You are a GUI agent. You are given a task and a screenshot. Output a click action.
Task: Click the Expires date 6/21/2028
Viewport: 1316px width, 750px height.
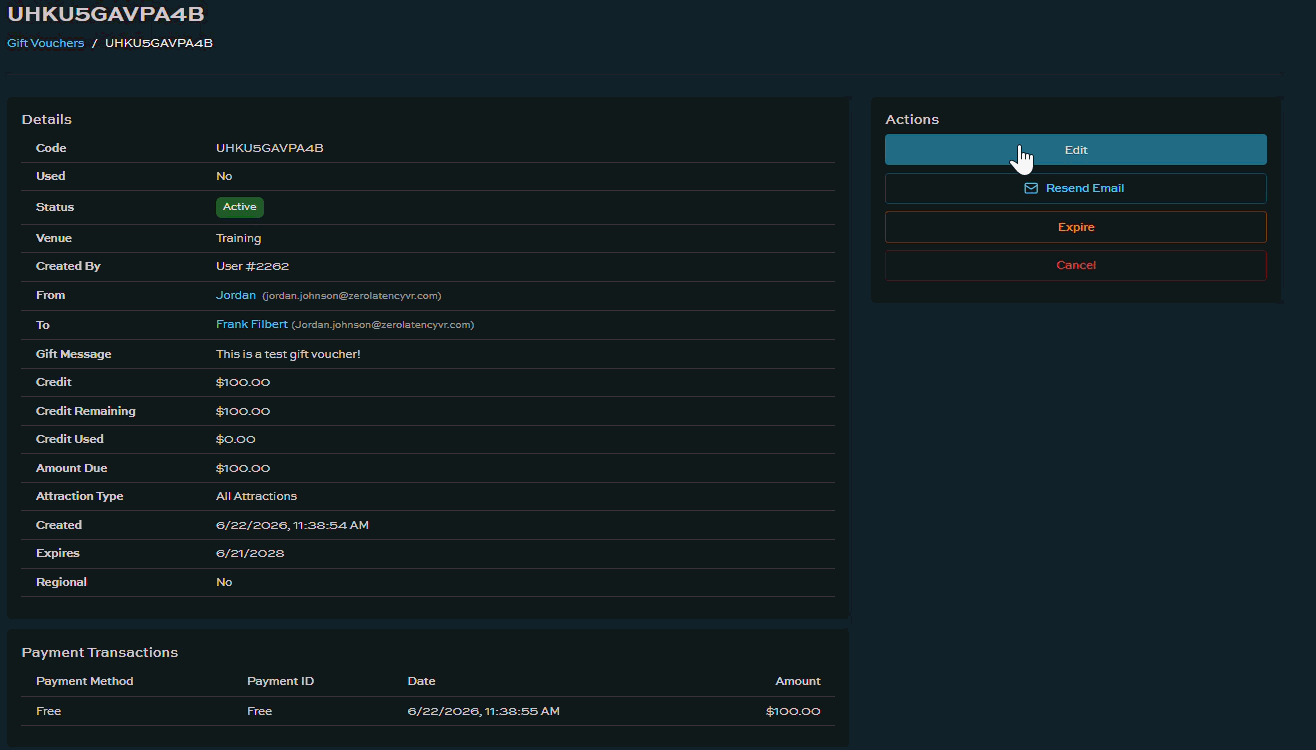coord(250,553)
